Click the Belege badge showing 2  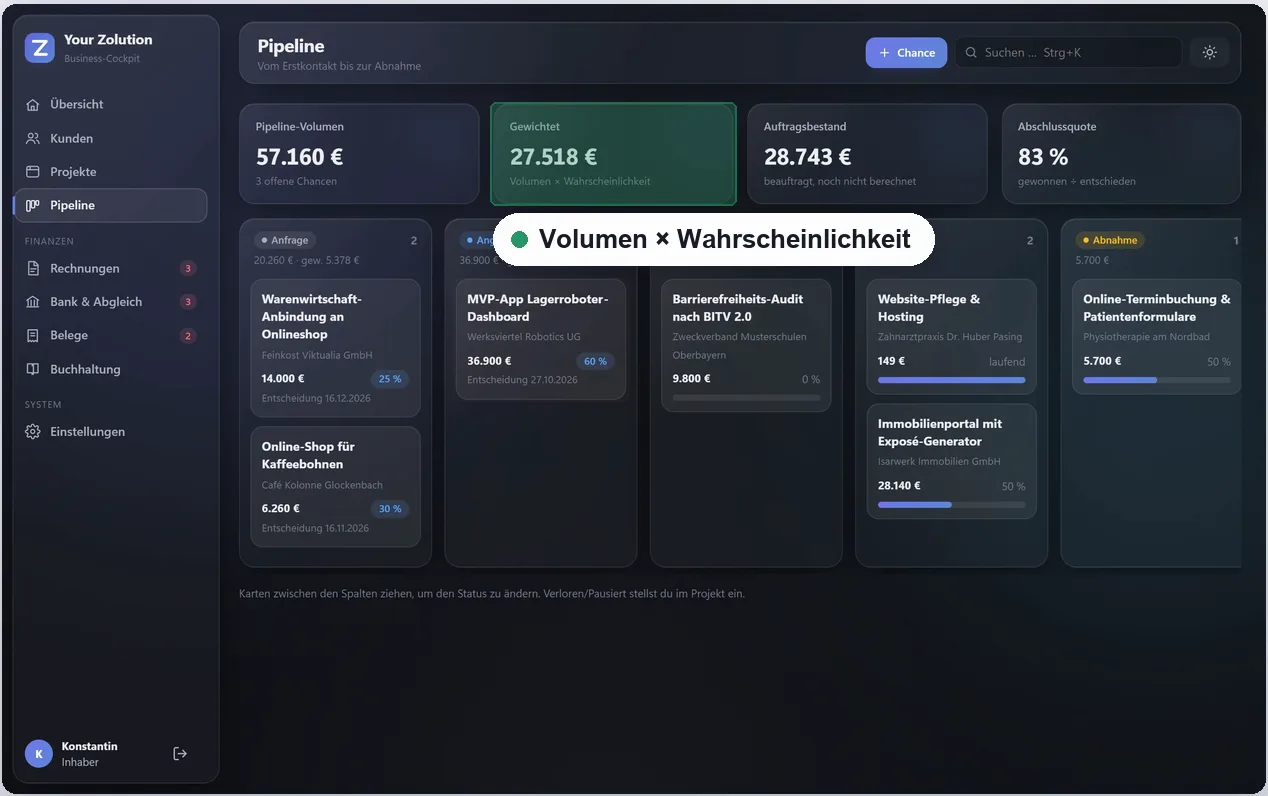[x=188, y=336]
